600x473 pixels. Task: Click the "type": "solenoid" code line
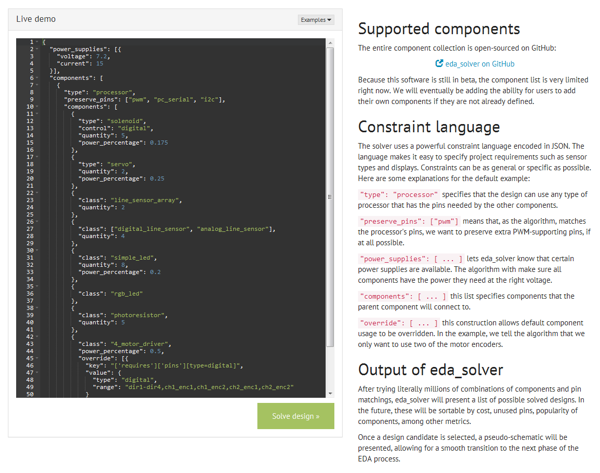112,121
